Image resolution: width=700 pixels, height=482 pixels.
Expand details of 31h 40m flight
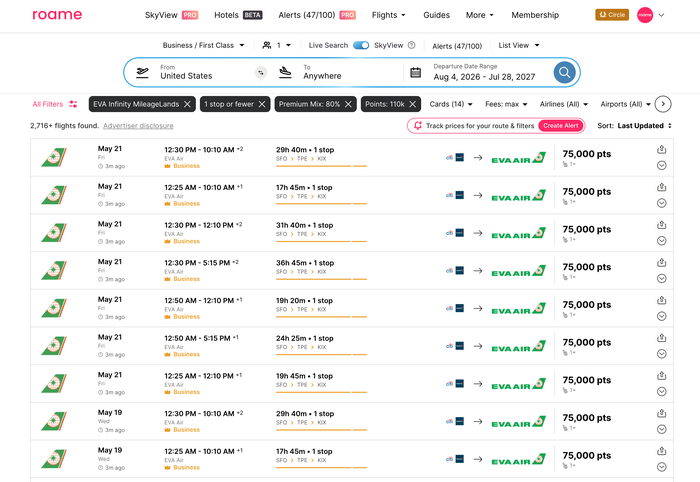(x=662, y=241)
